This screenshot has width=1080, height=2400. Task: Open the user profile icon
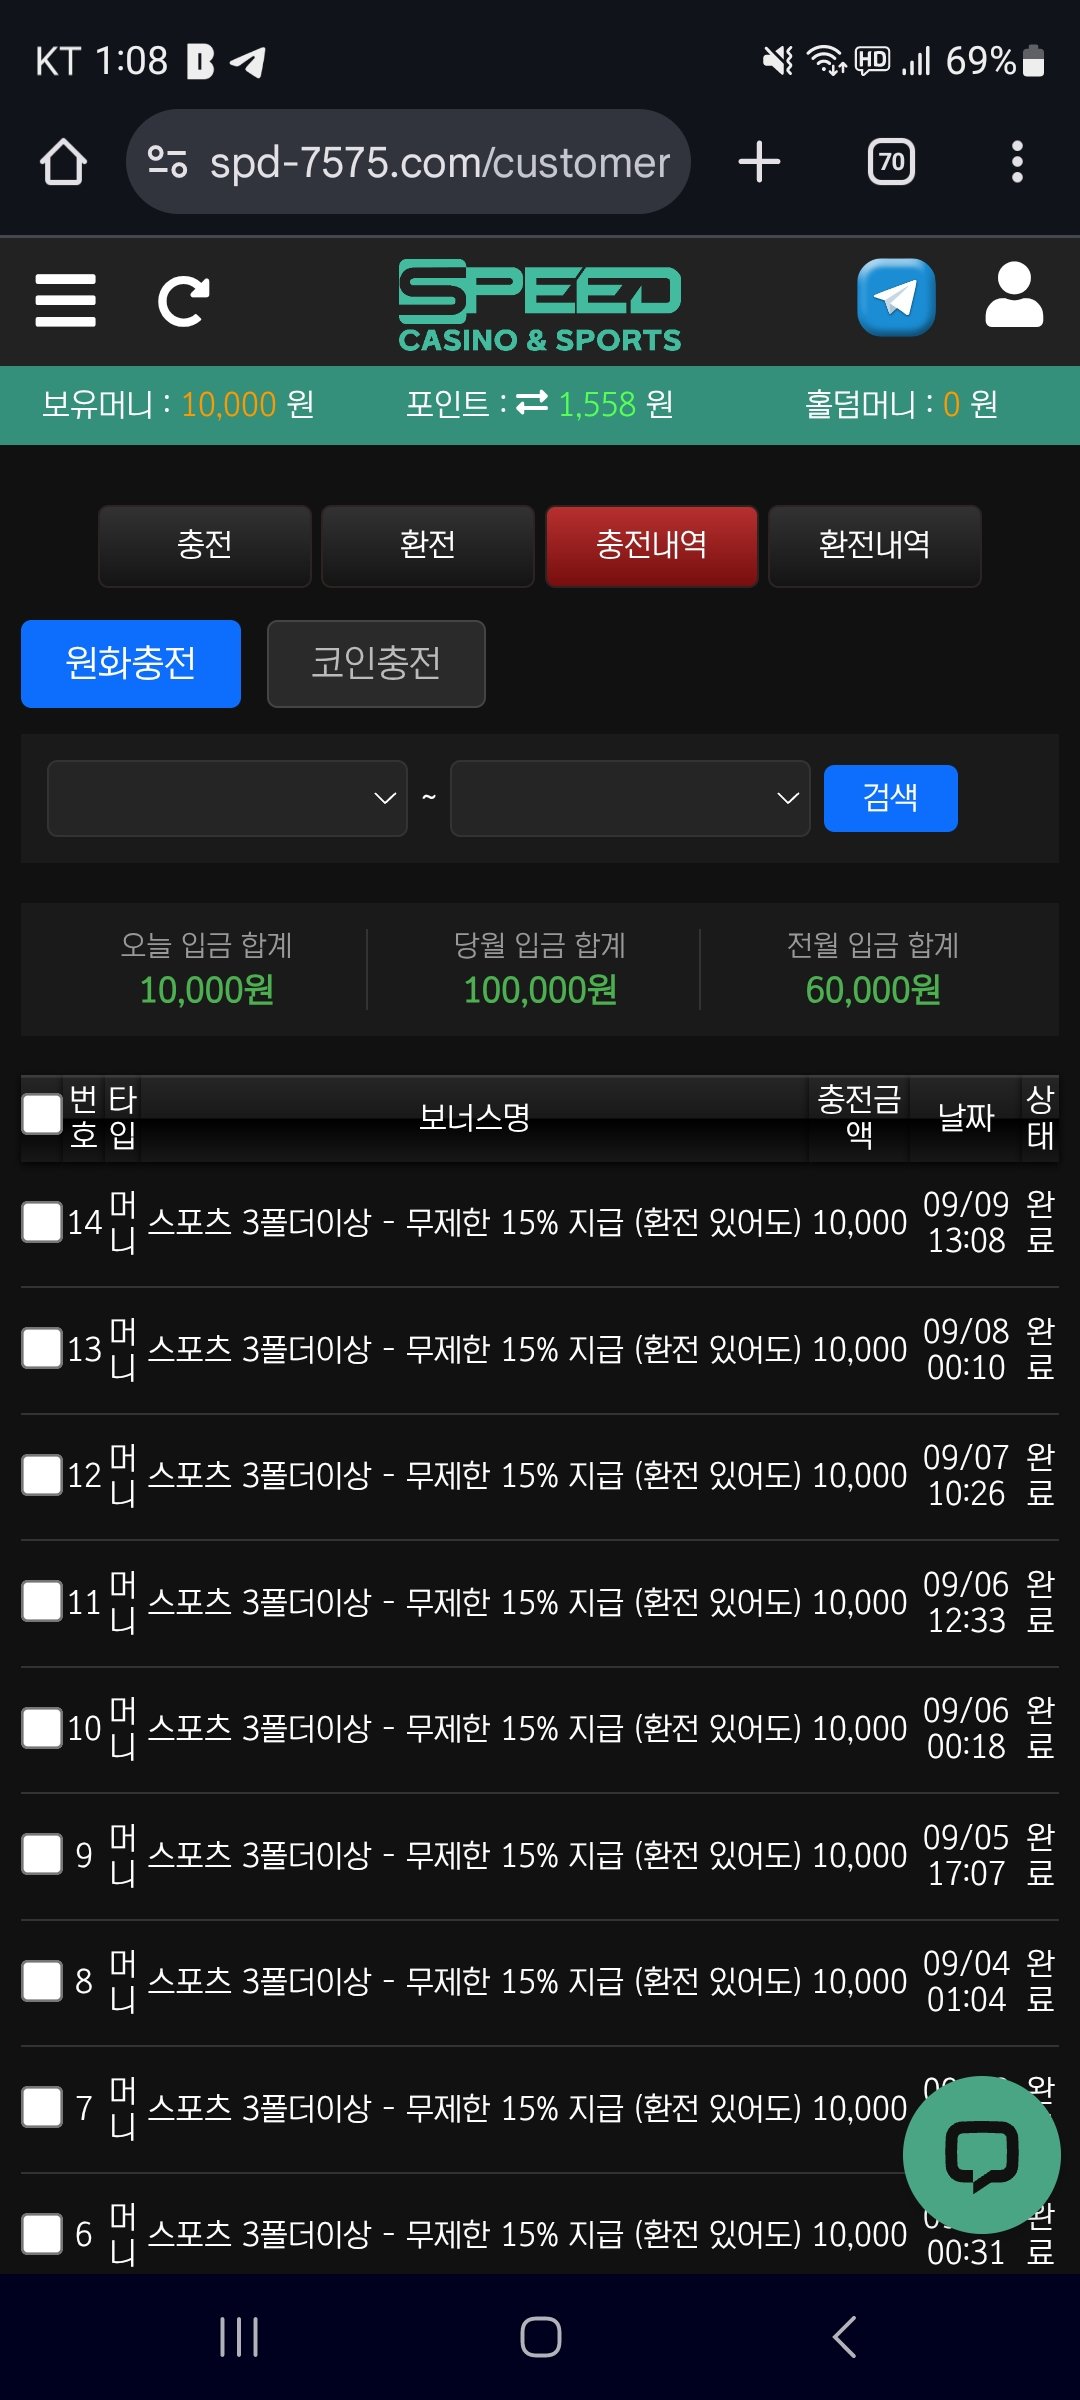[x=1013, y=296]
